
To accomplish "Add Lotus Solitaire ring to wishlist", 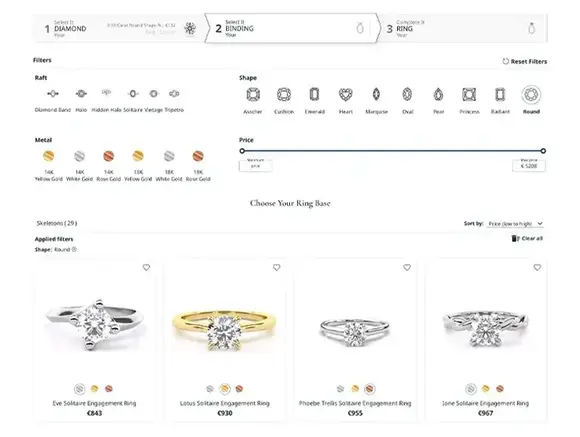I will [277, 267].
